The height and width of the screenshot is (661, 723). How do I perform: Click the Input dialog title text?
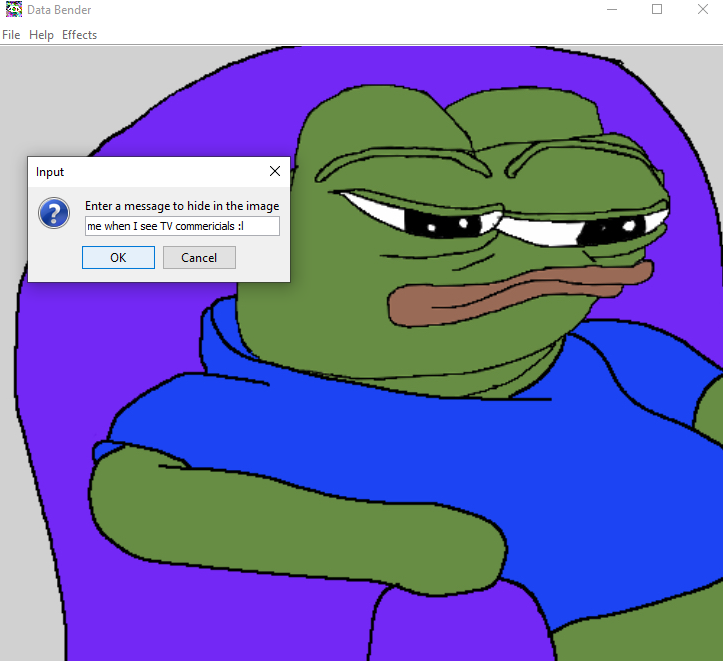coord(50,172)
